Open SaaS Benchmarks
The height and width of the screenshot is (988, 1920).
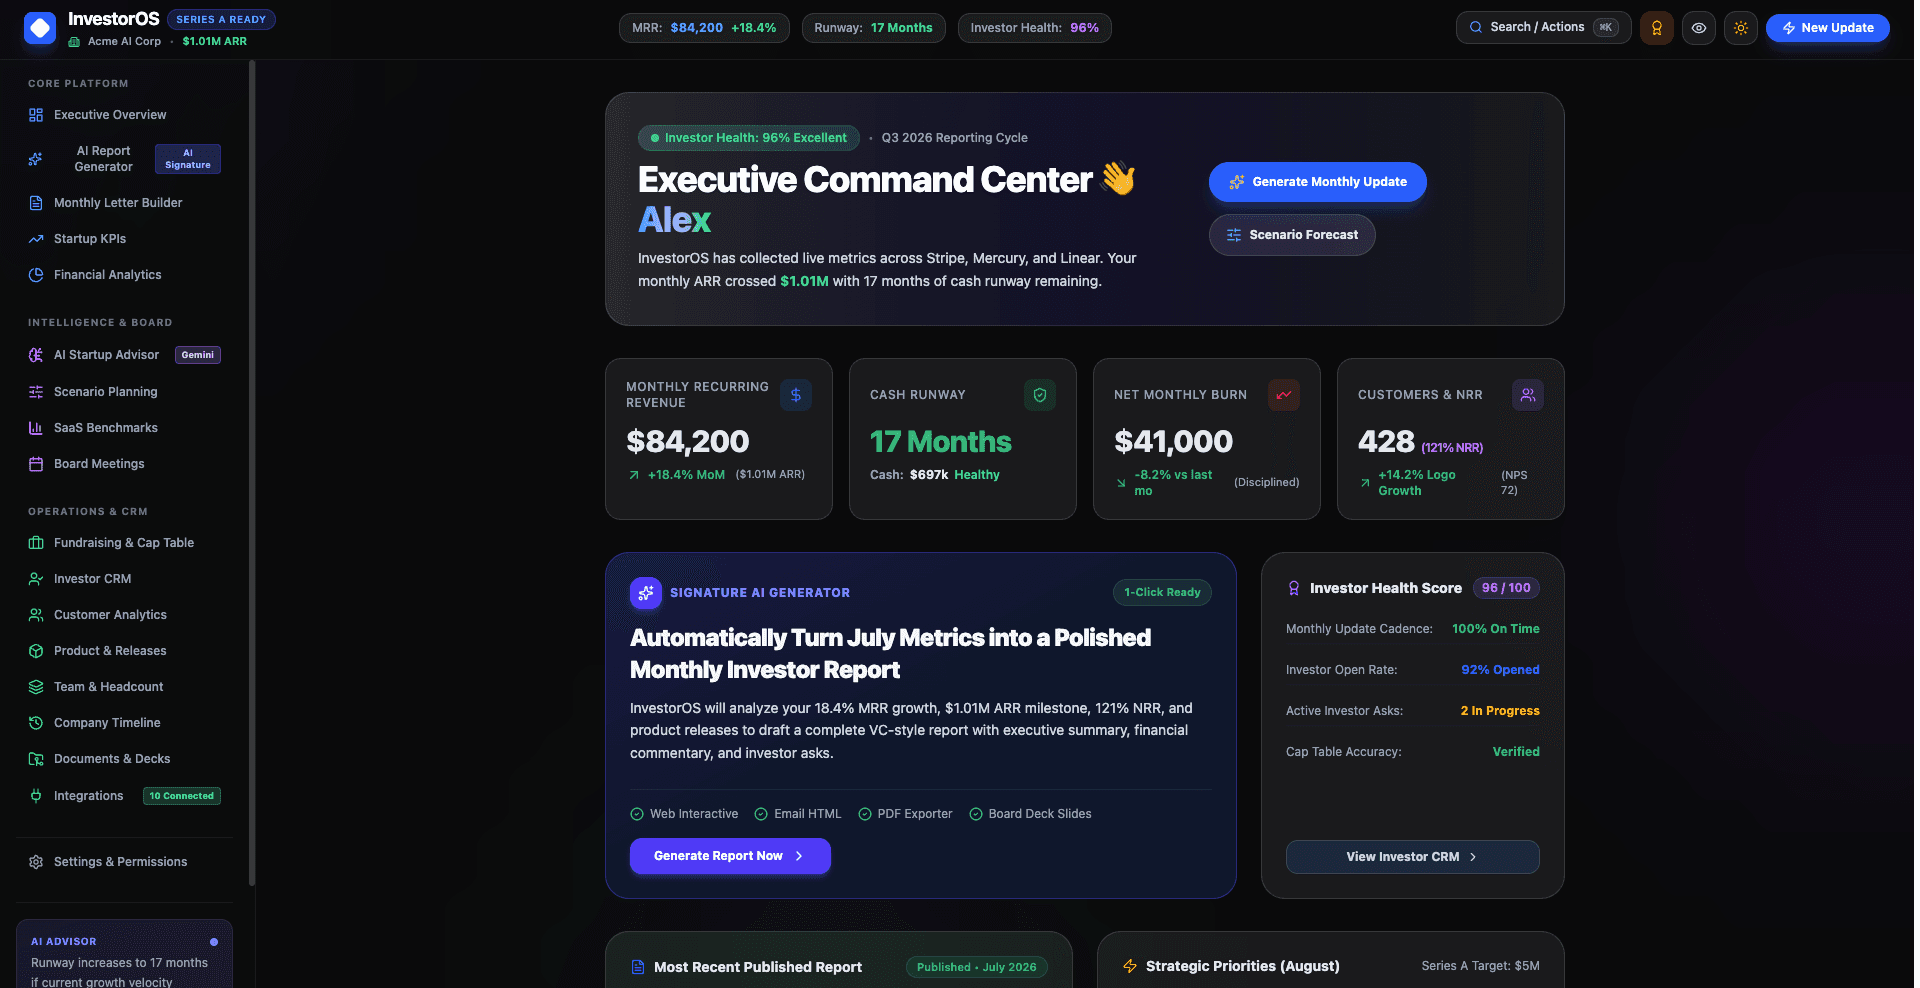click(x=124, y=428)
